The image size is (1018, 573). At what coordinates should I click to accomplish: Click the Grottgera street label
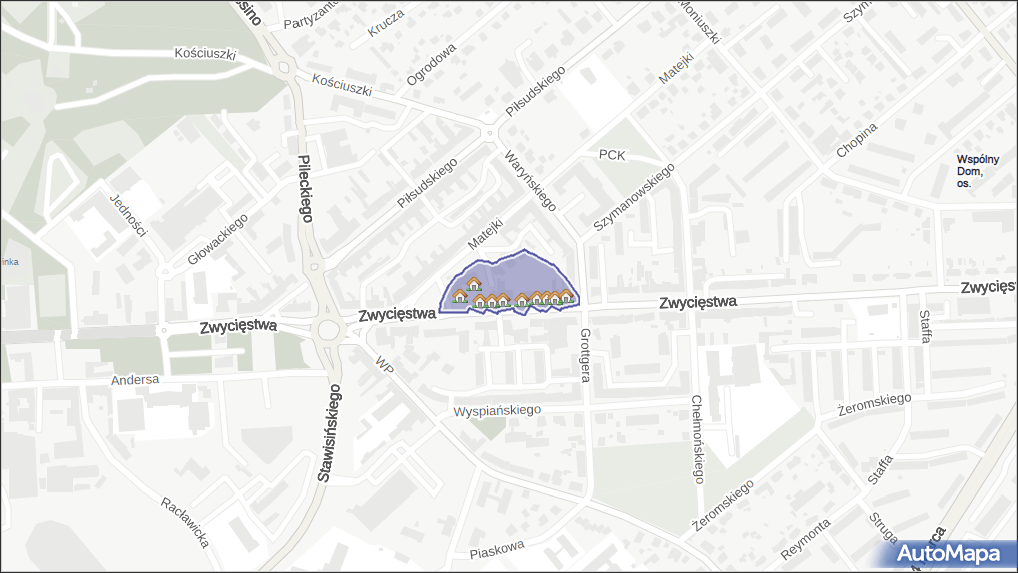tap(586, 357)
